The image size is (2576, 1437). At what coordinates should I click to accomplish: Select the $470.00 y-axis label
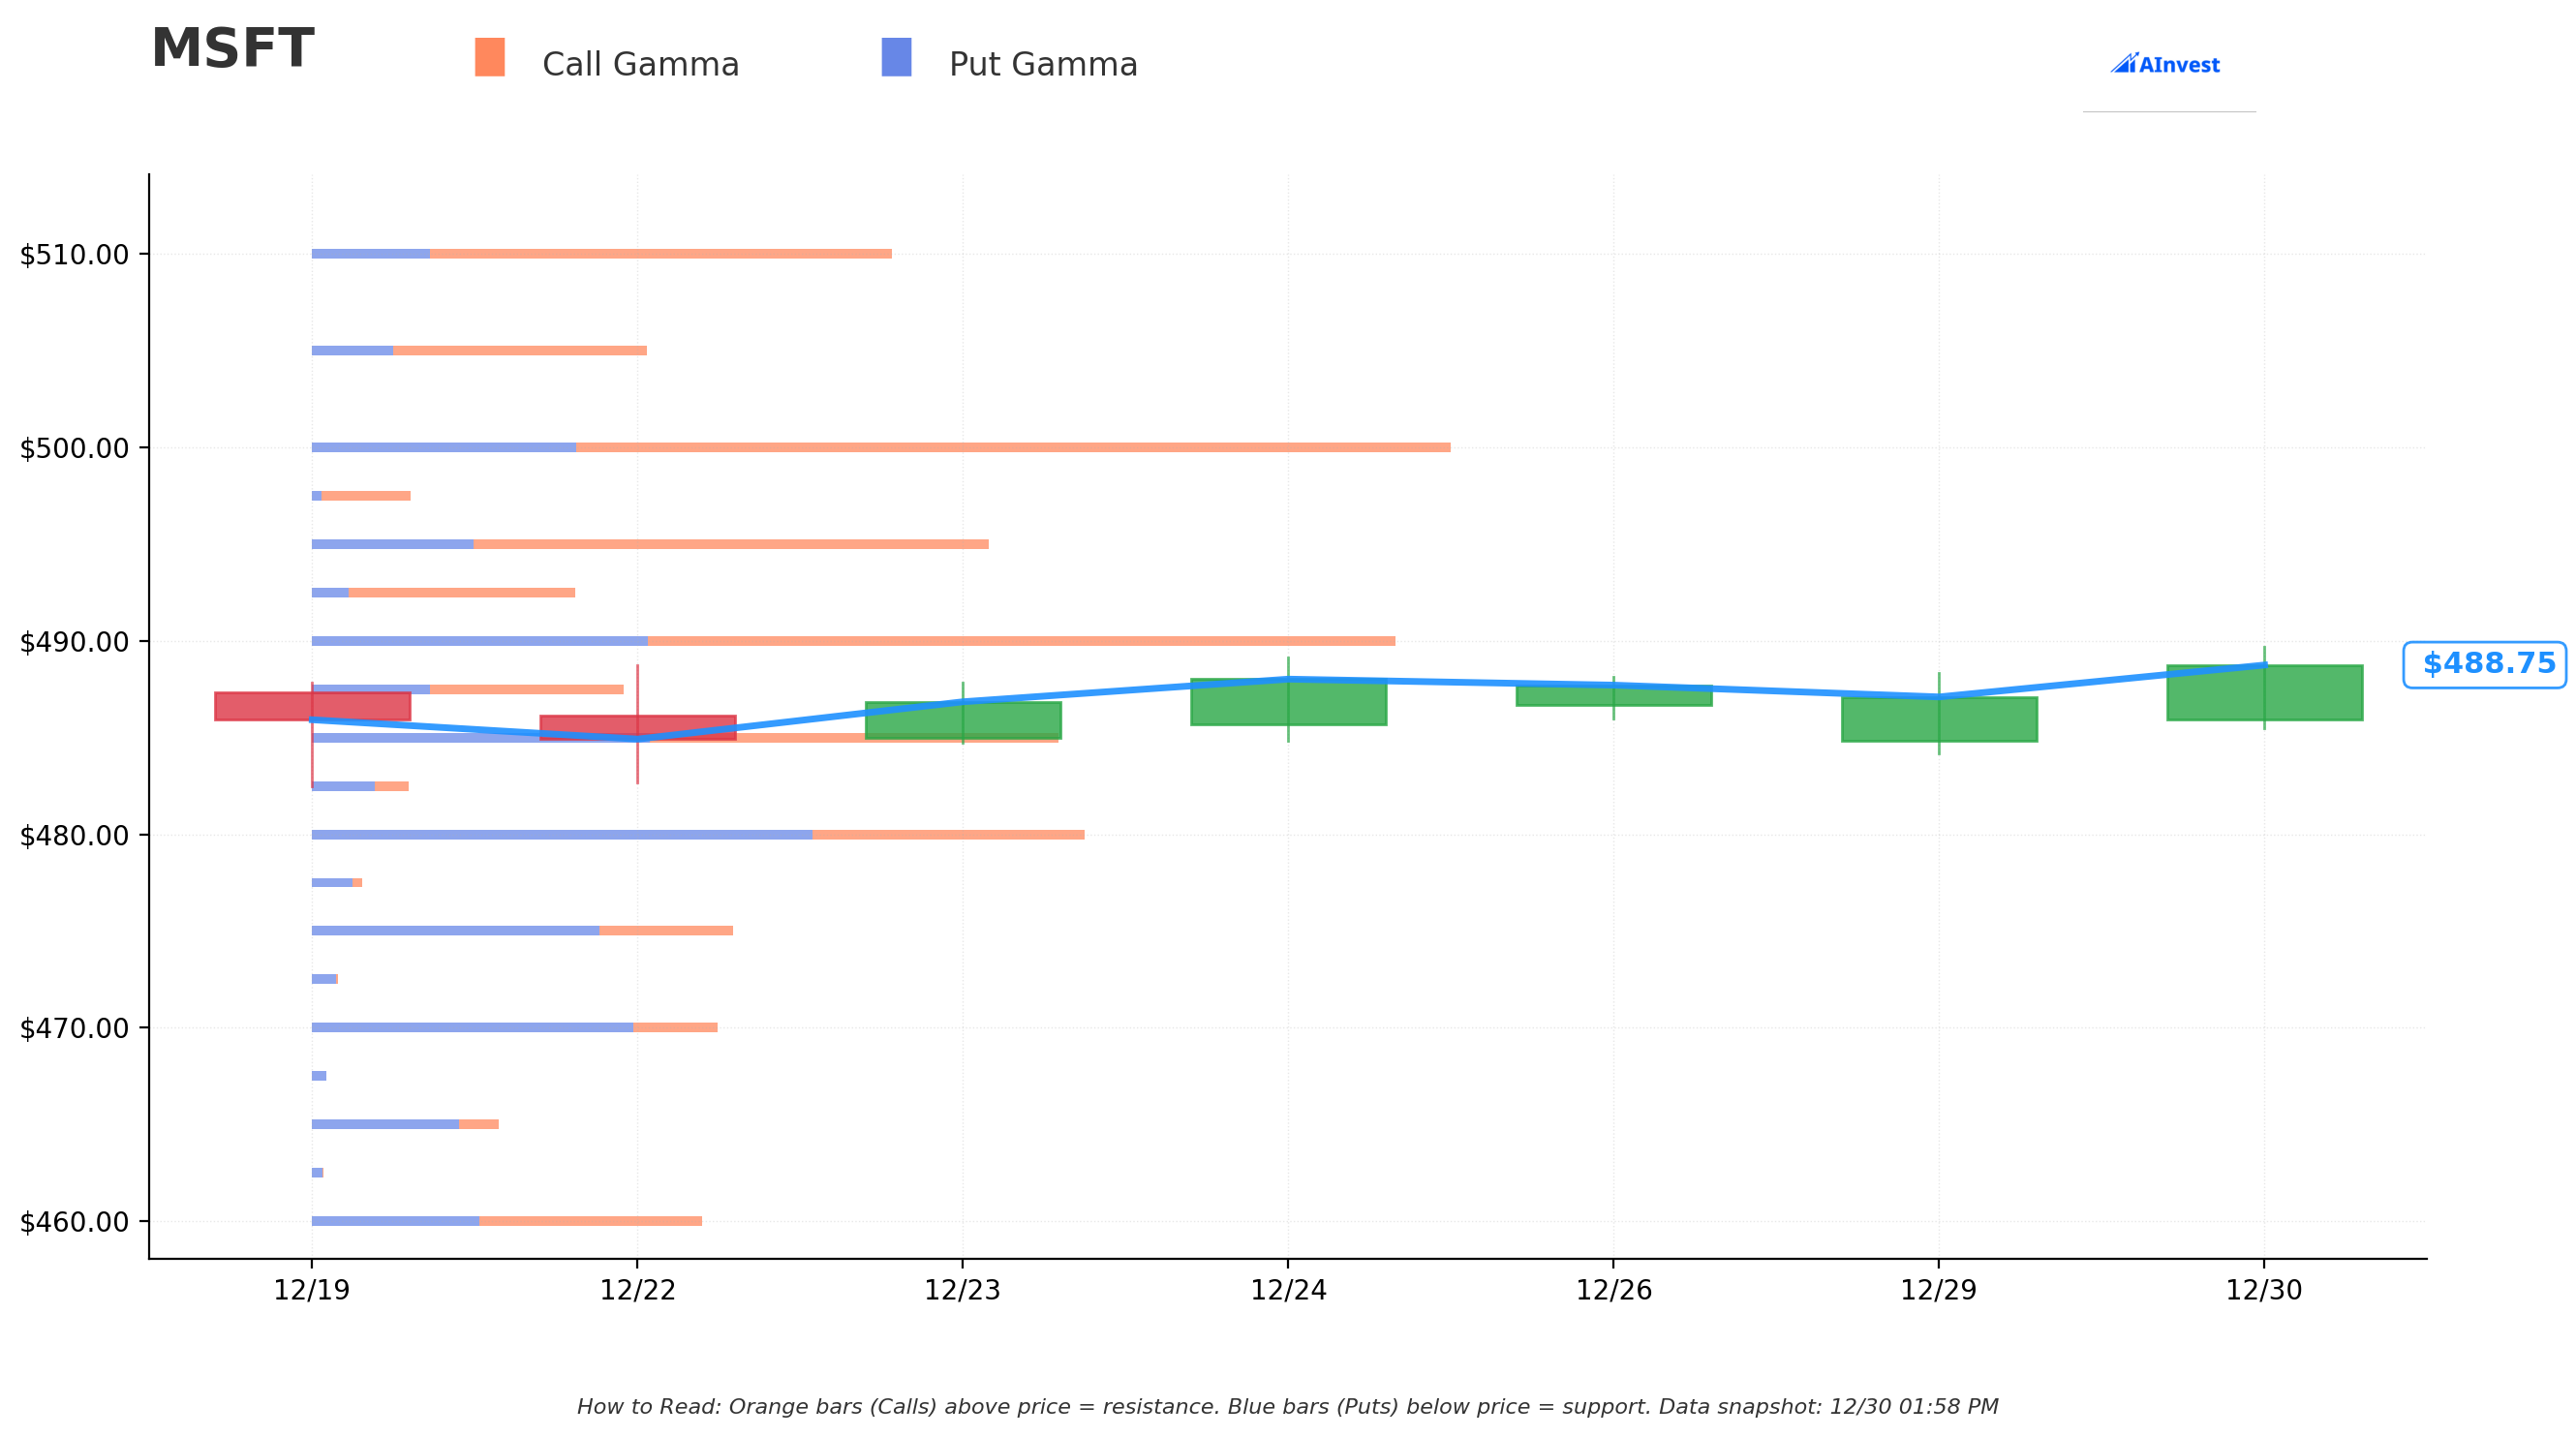[75, 1028]
